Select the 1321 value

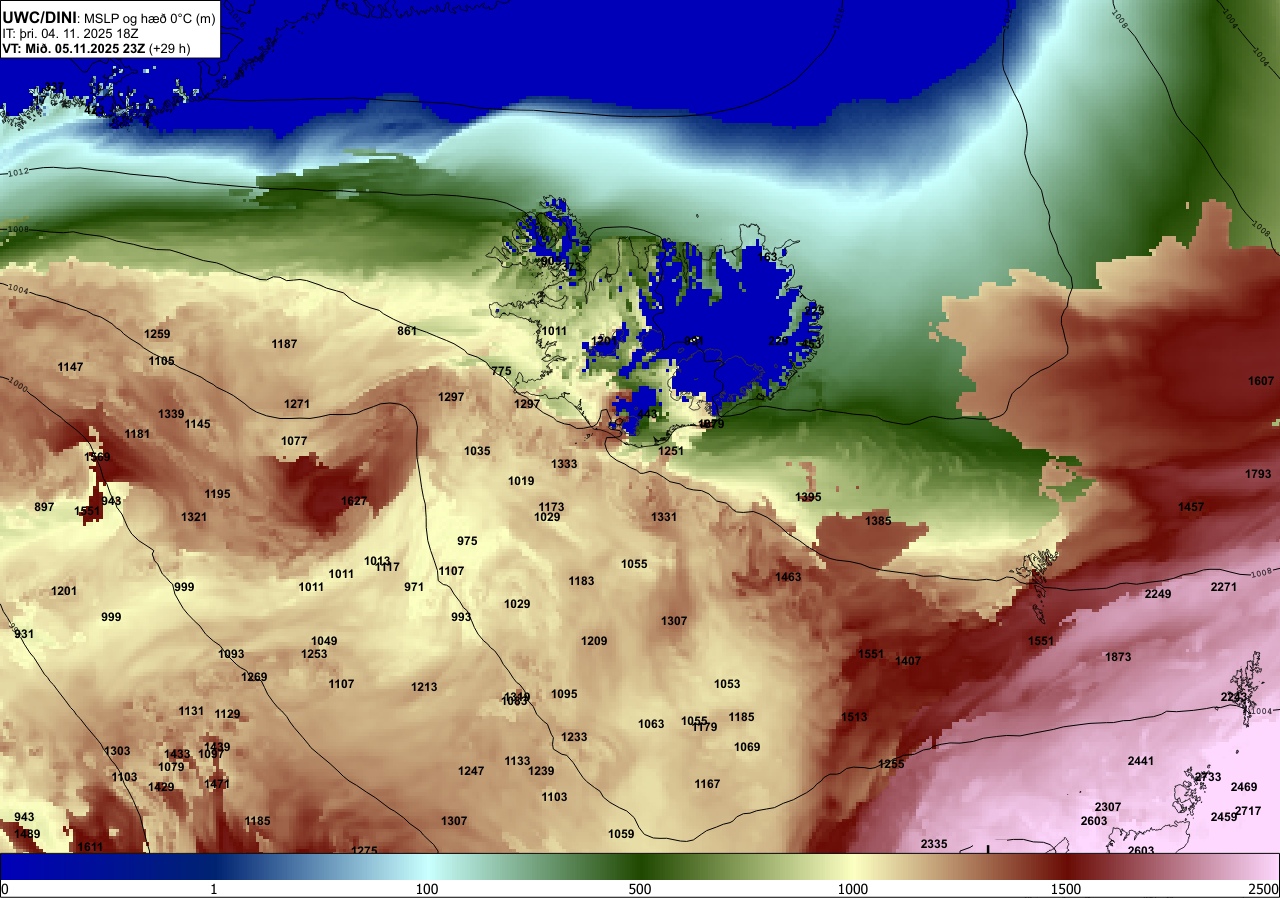(x=194, y=517)
